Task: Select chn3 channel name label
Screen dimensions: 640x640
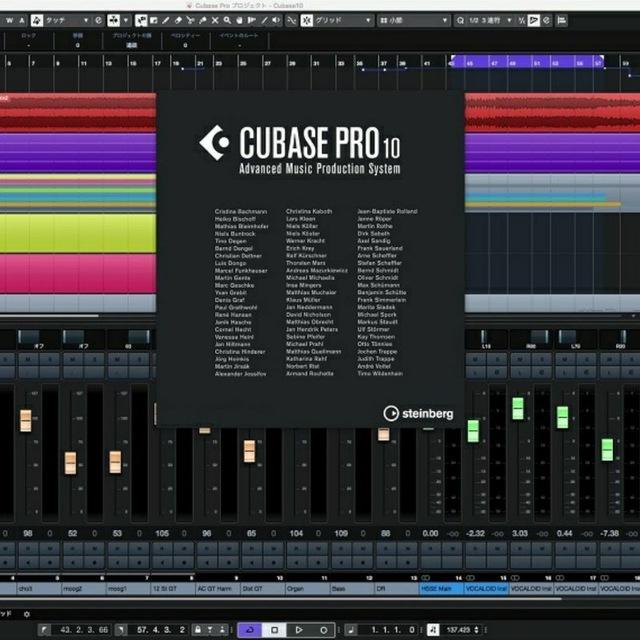Action: (x=38, y=589)
